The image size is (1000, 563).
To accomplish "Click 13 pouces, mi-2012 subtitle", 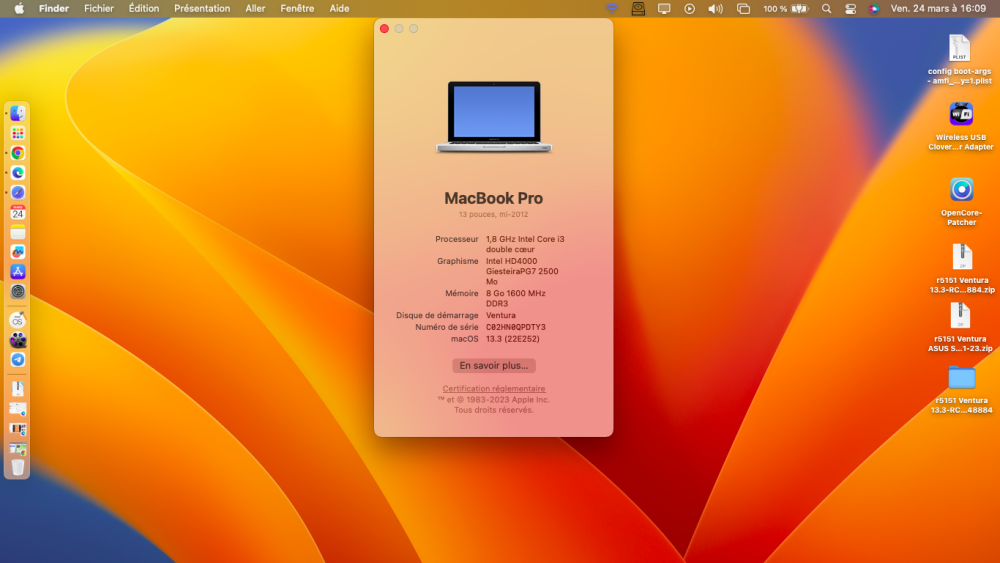I will (x=494, y=214).
